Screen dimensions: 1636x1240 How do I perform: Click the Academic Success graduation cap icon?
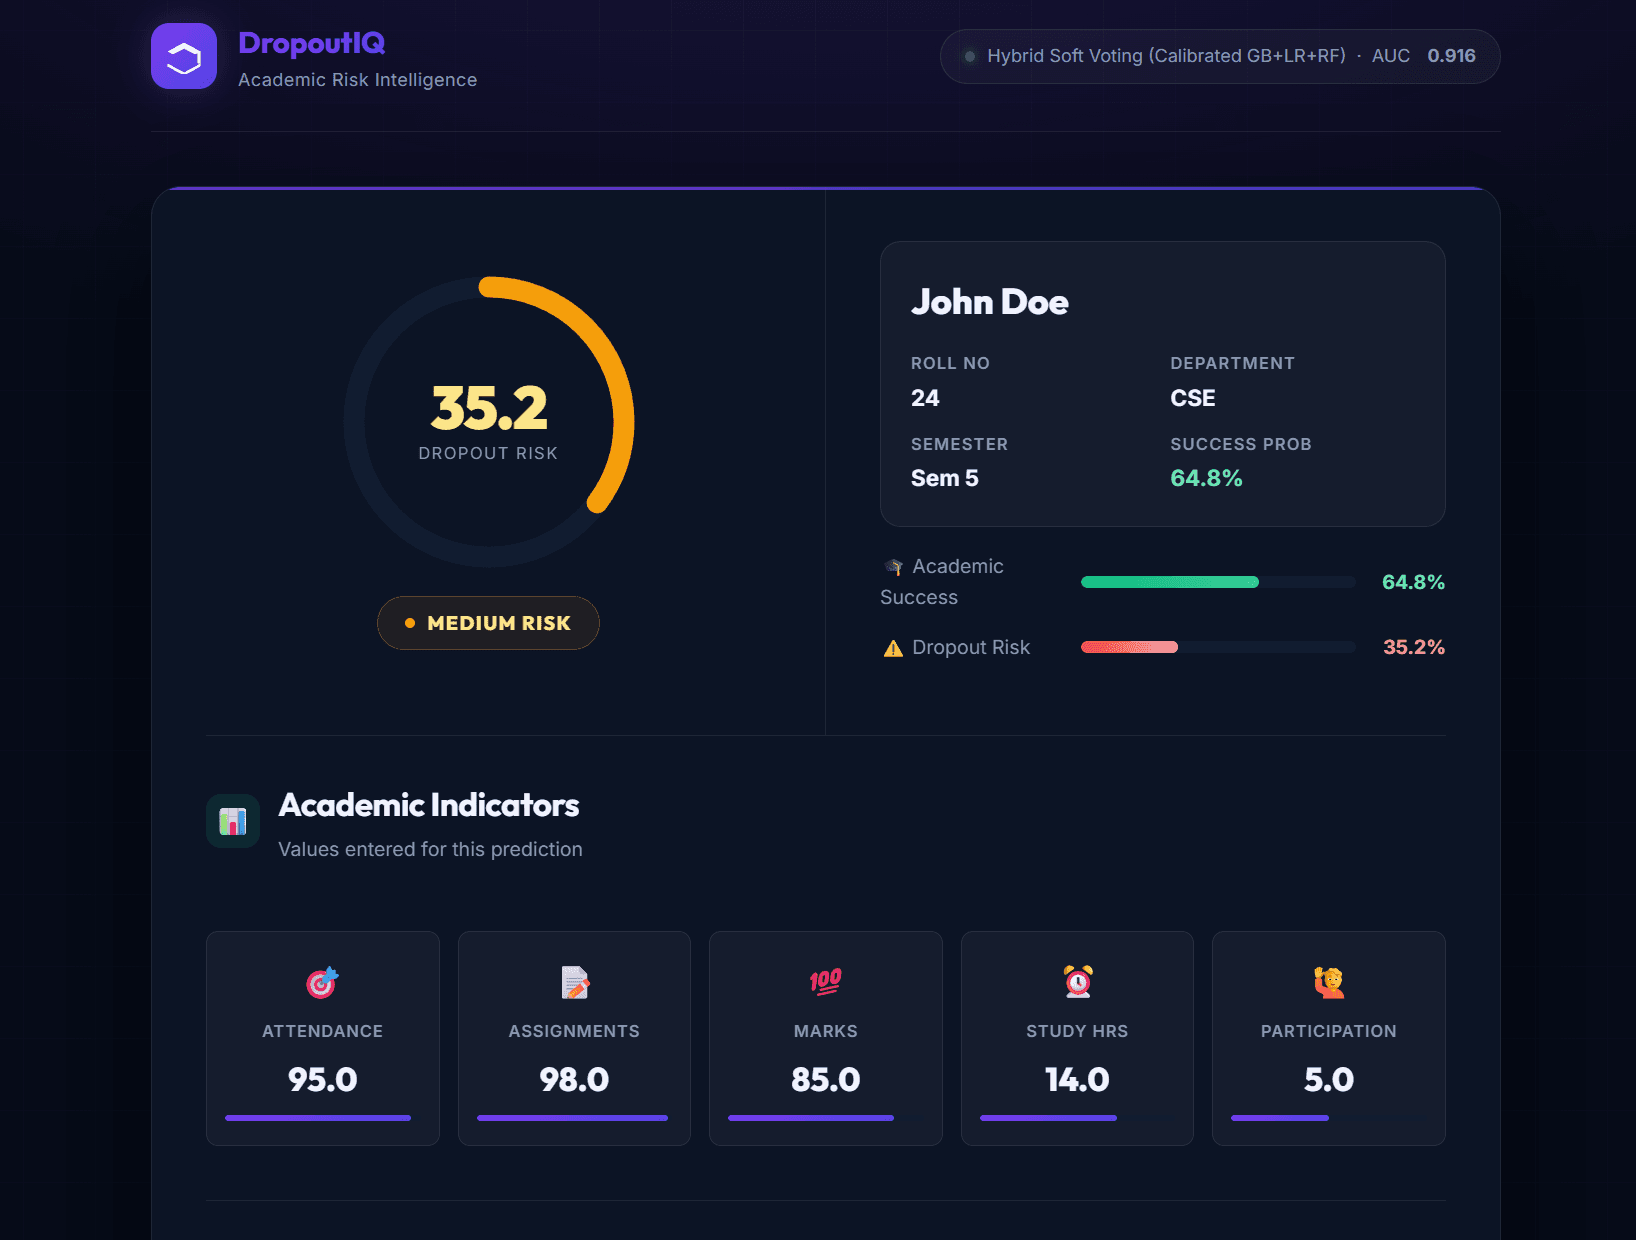tap(894, 567)
